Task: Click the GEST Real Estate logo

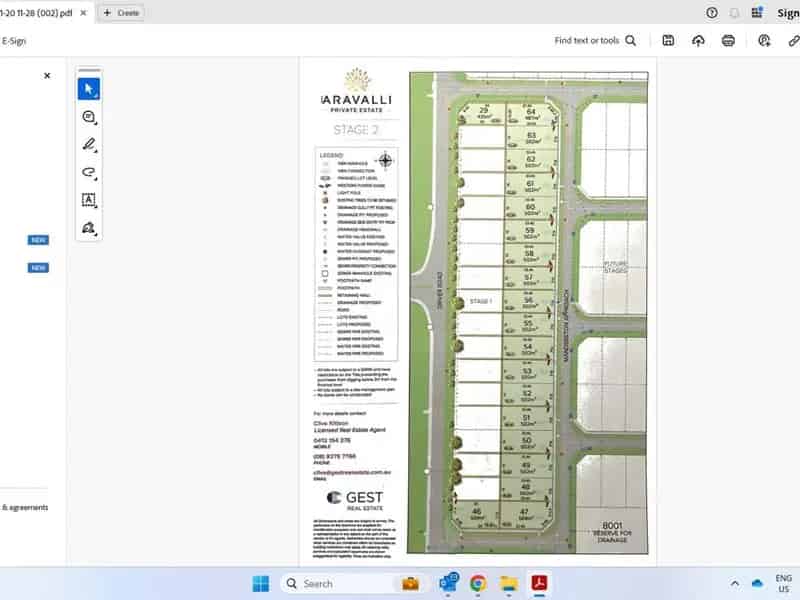Action: (355, 500)
